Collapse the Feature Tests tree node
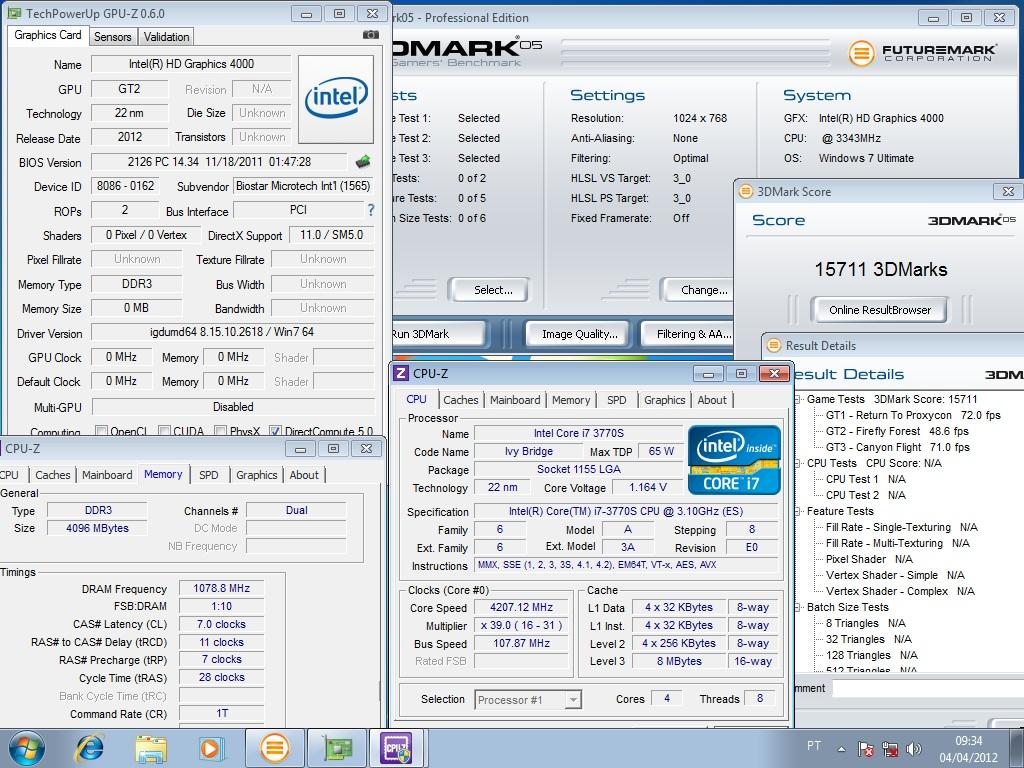The width and height of the screenshot is (1024, 768). click(x=798, y=511)
